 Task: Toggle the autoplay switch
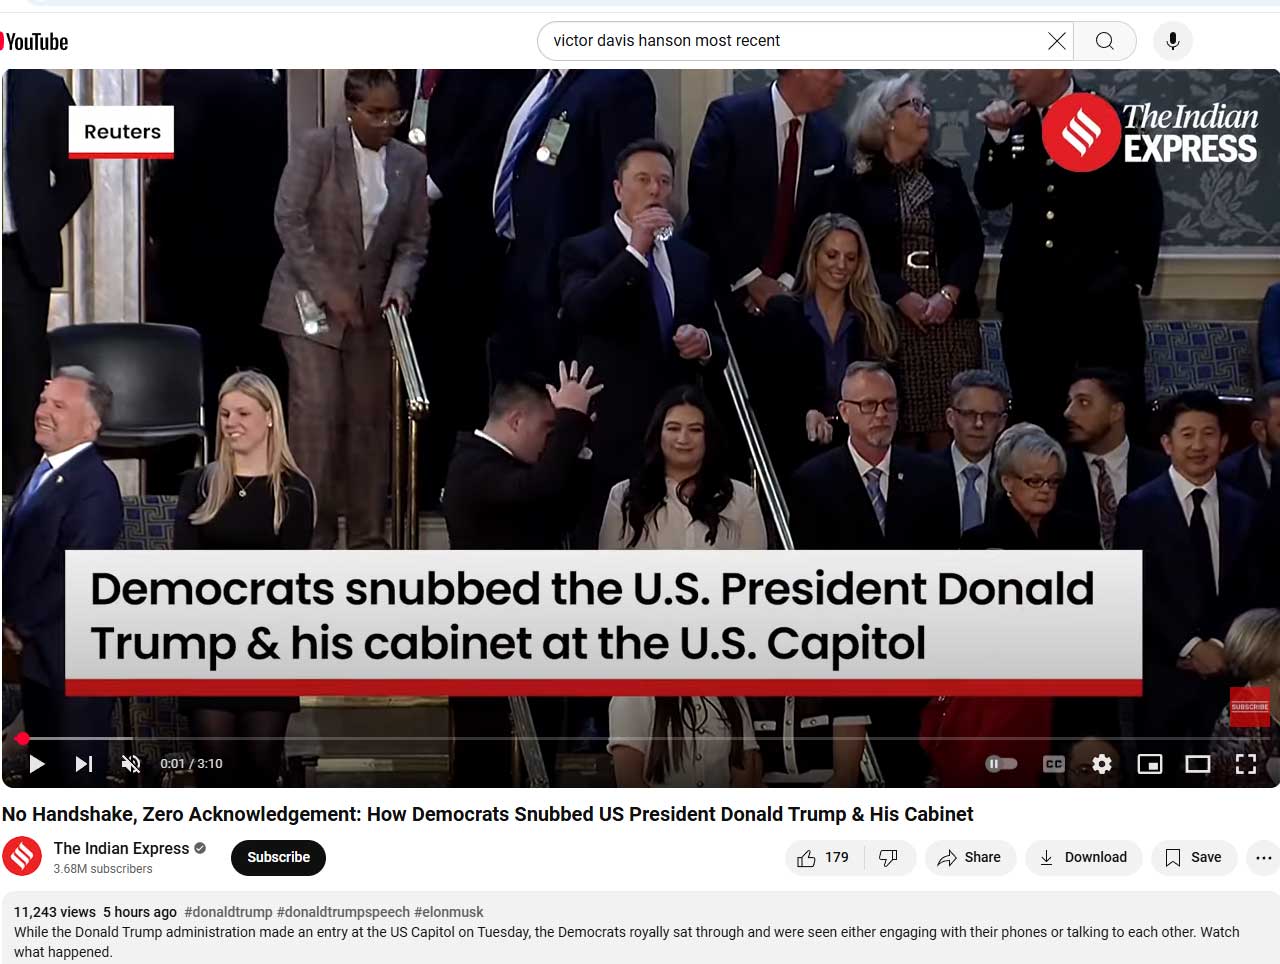click(x=1001, y=764)
